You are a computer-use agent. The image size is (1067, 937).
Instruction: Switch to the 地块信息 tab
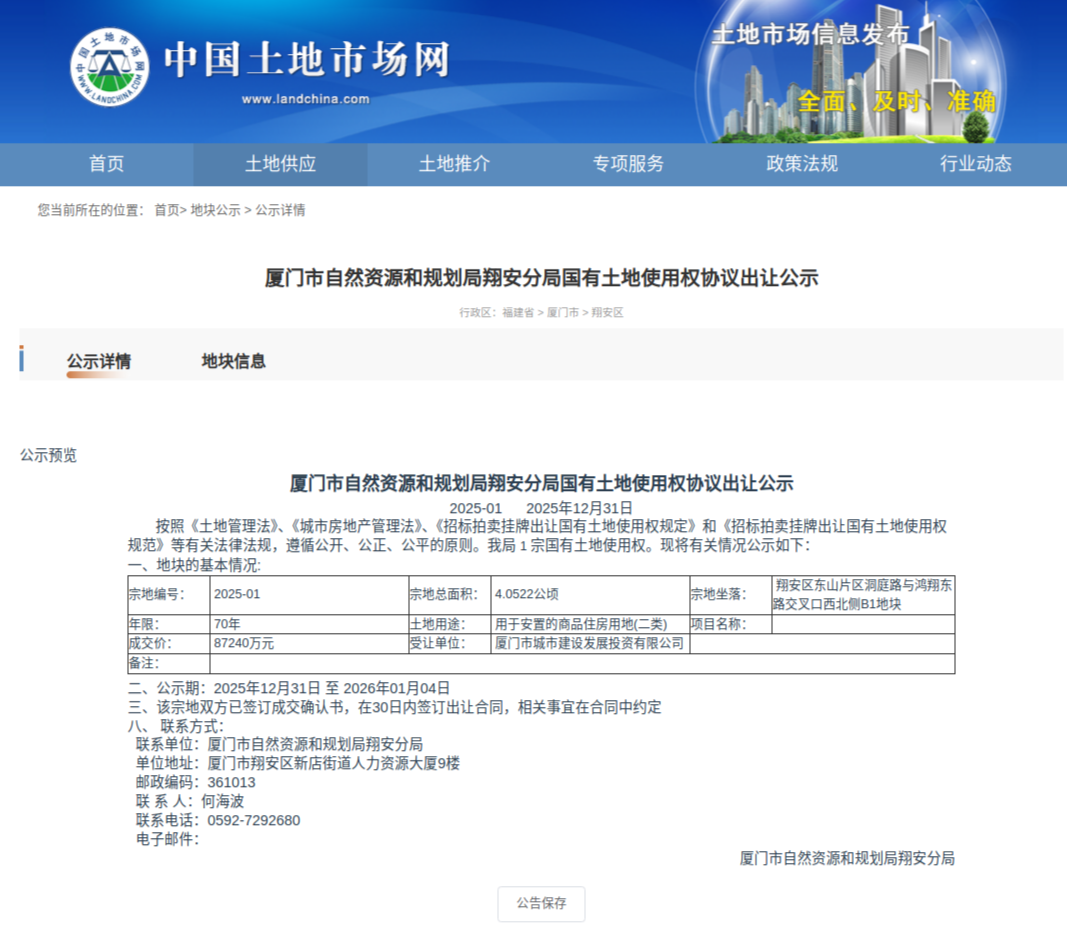(x=234, y=362)
